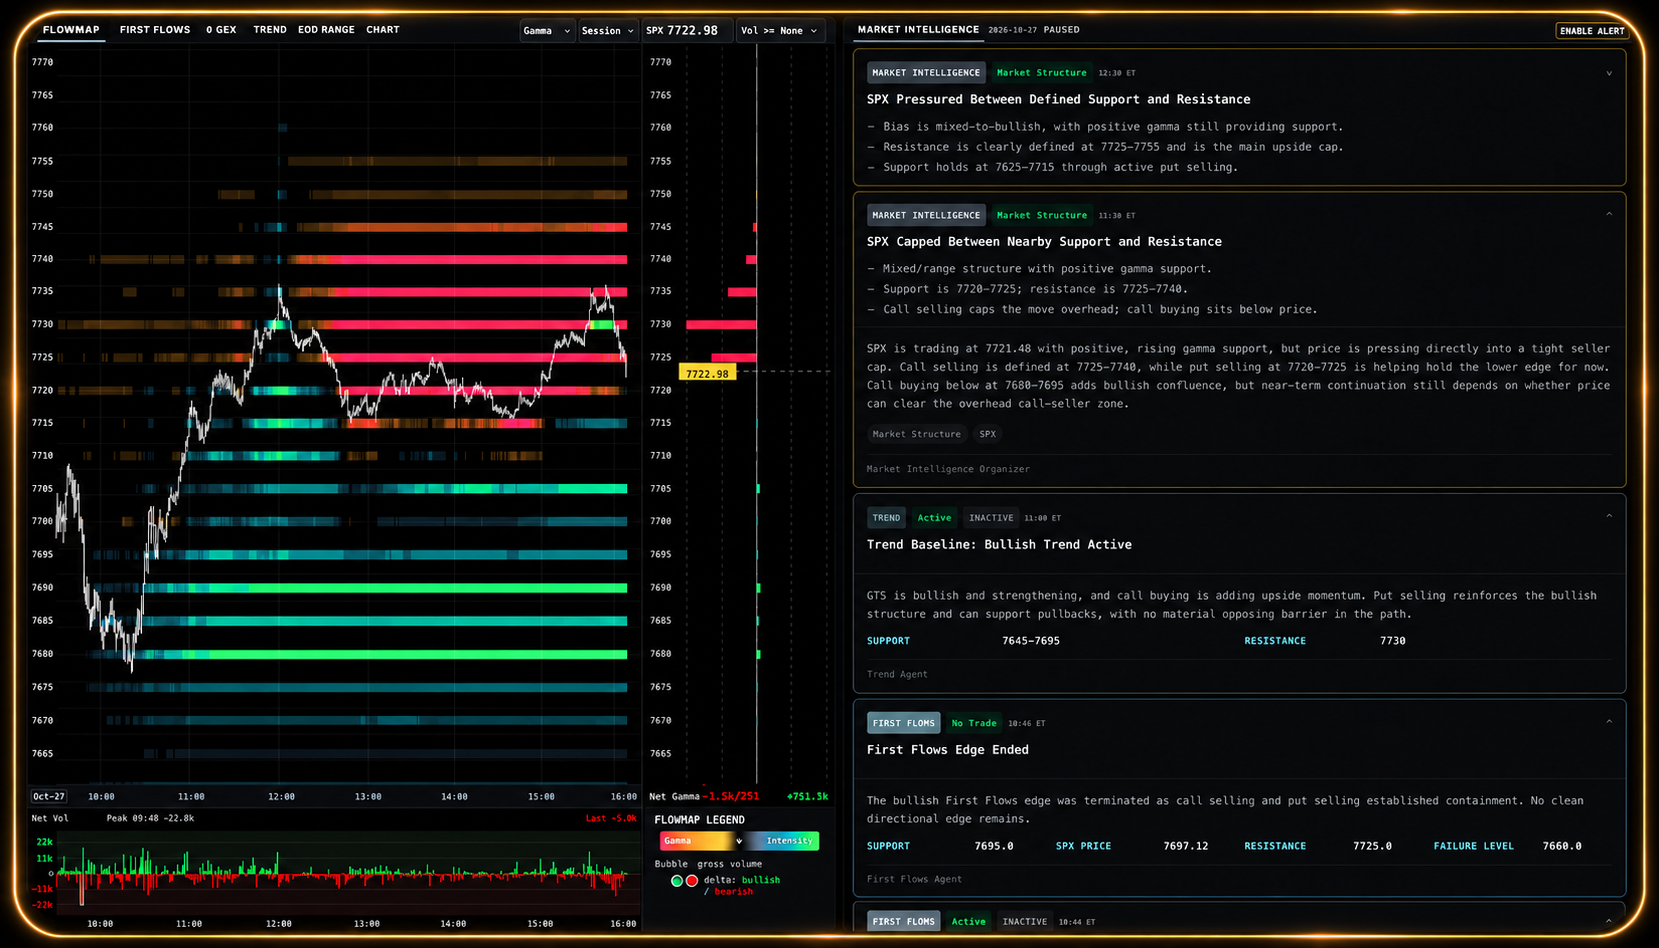Click the Intensity gradient bar in legend

[783, 841]
